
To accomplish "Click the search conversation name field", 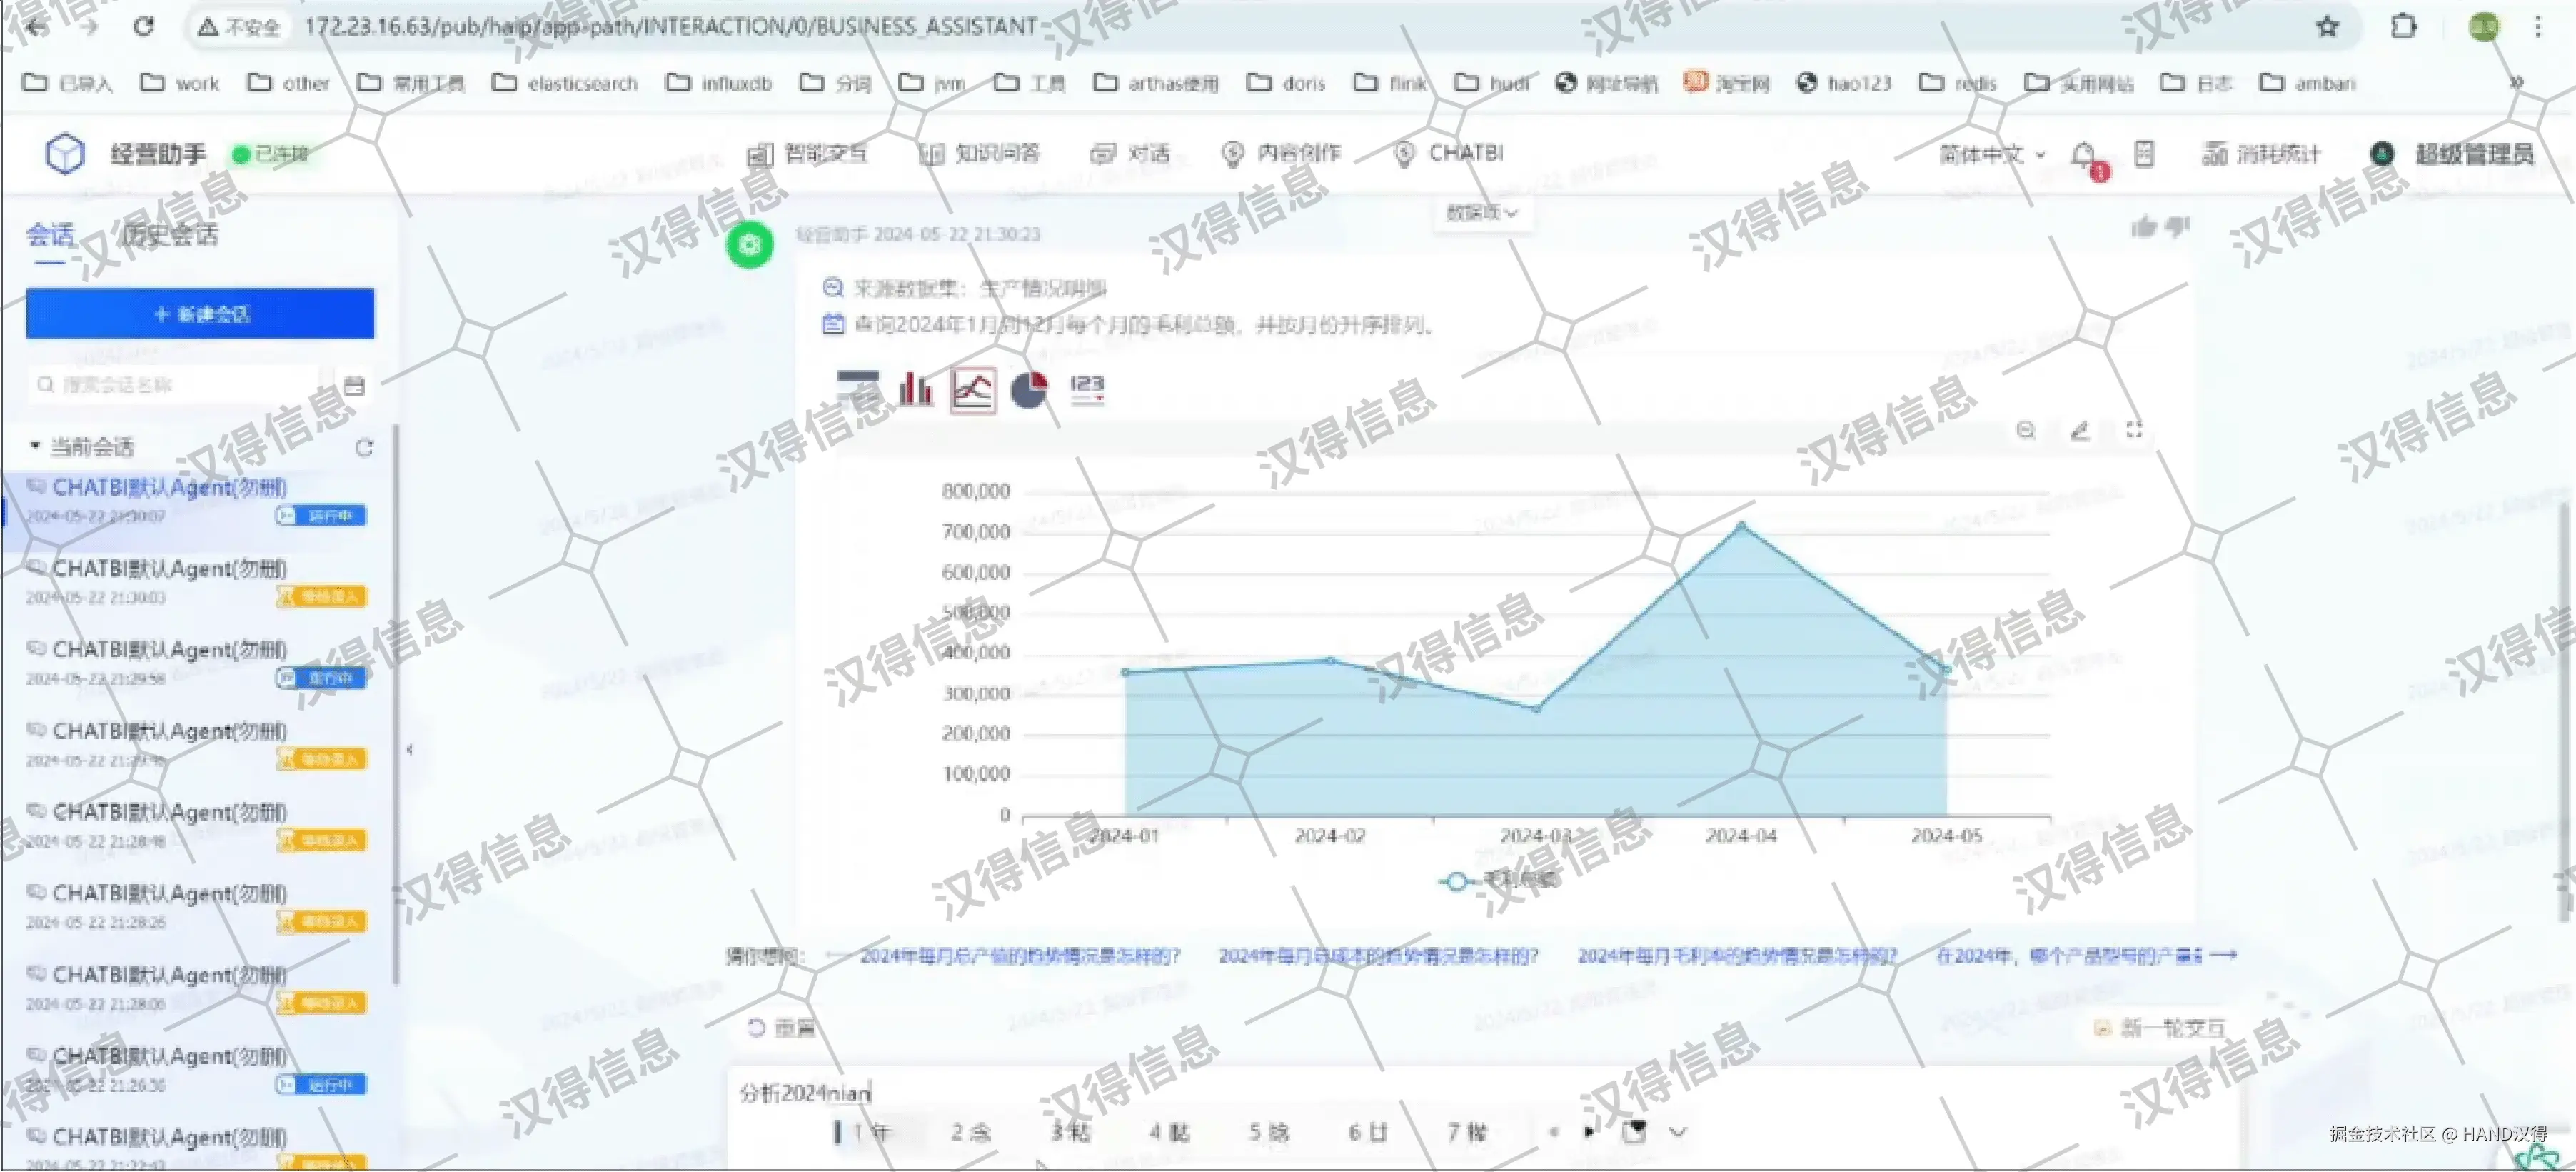I will pos(180,385).
